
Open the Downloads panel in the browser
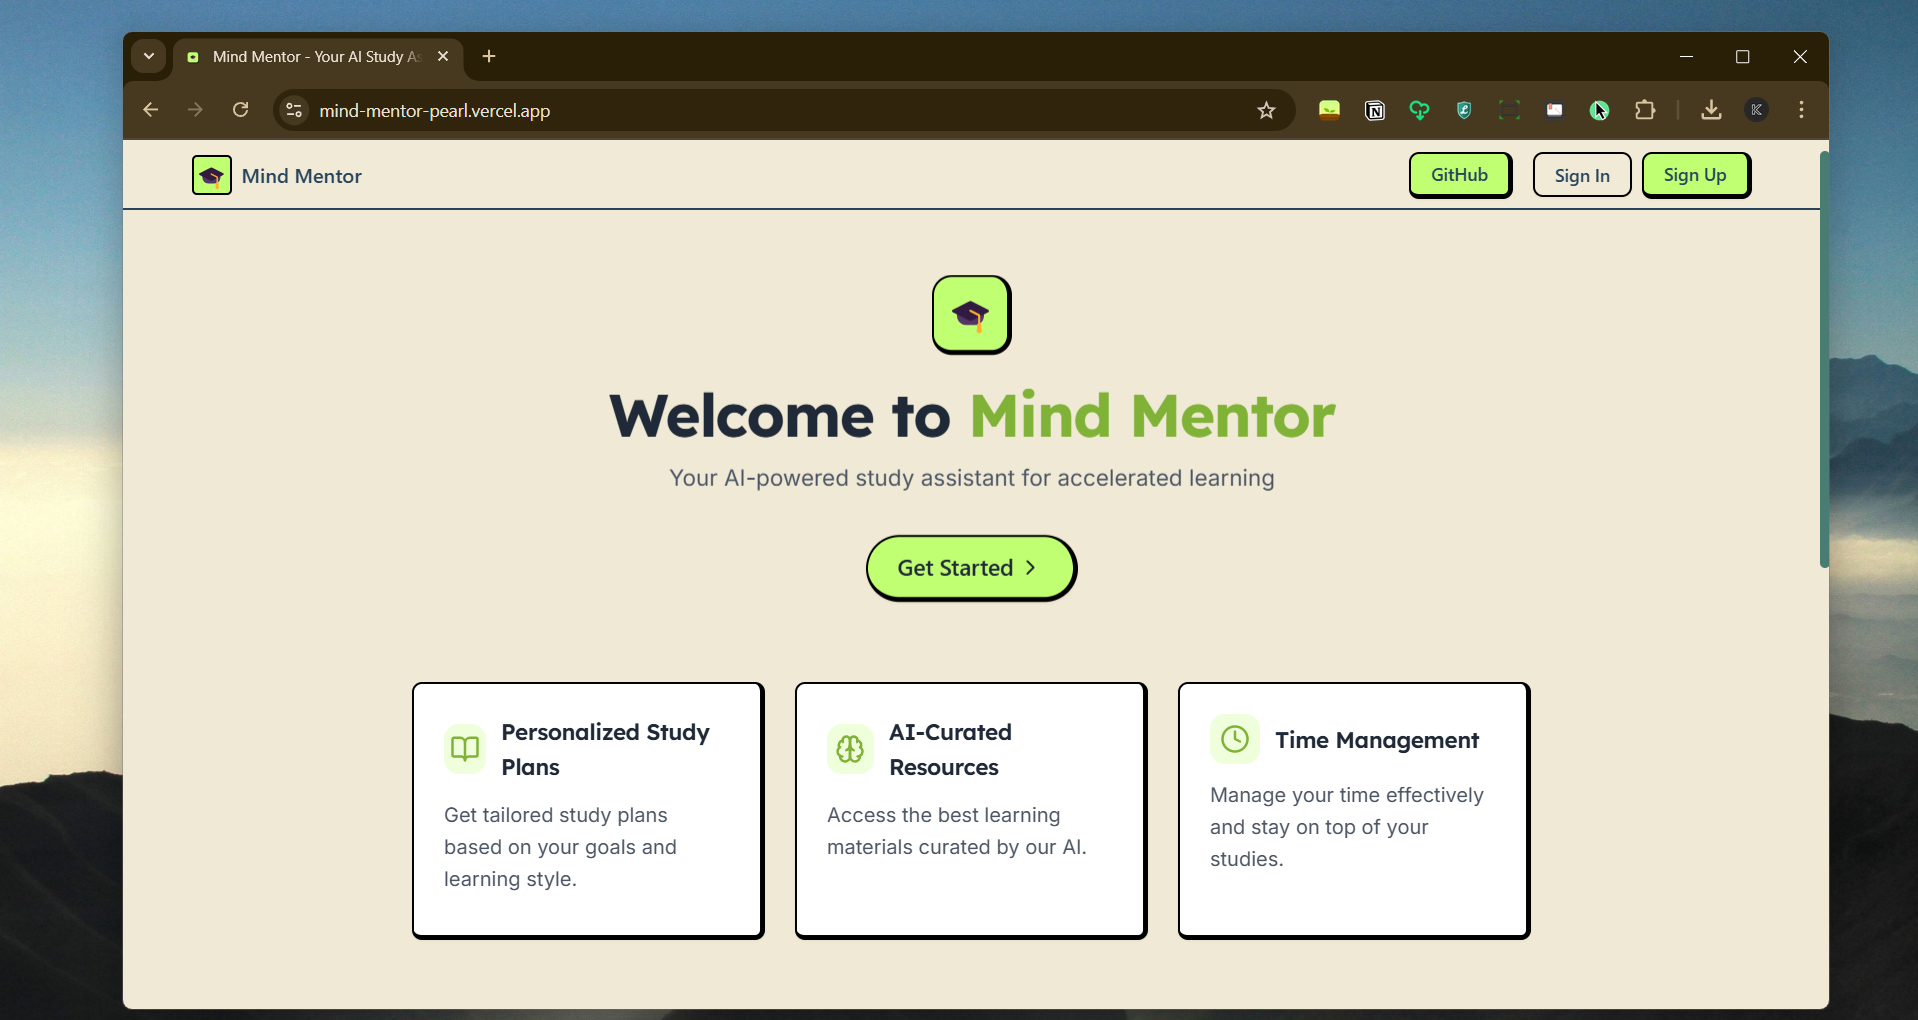(1710, 110)
